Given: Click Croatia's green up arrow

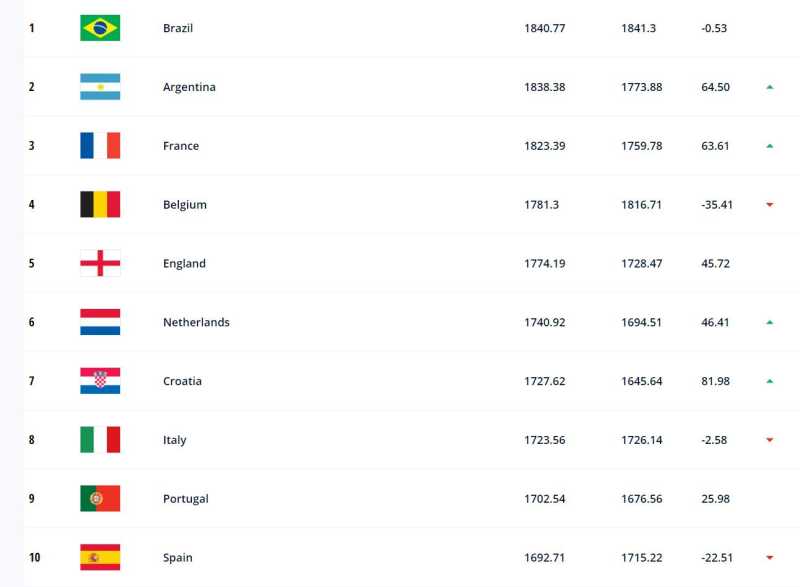Looking at the screenshot, I should 769,381.
